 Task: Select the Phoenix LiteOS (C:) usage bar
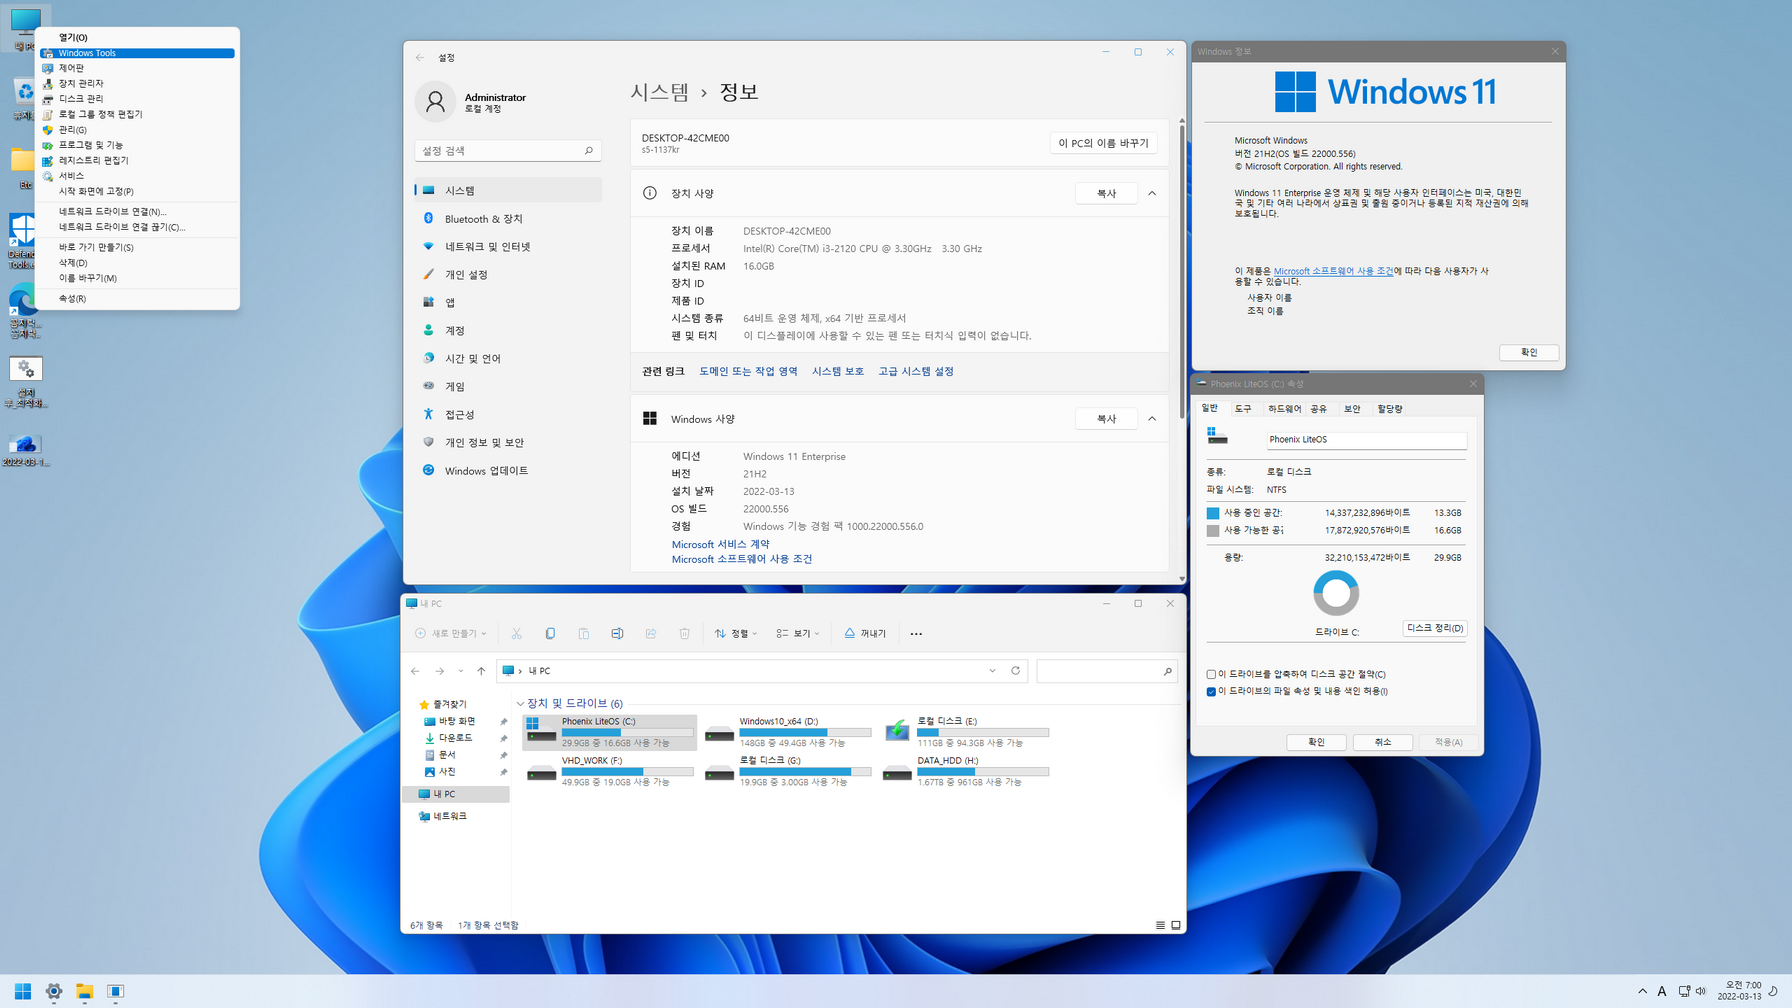coord(627,732)
